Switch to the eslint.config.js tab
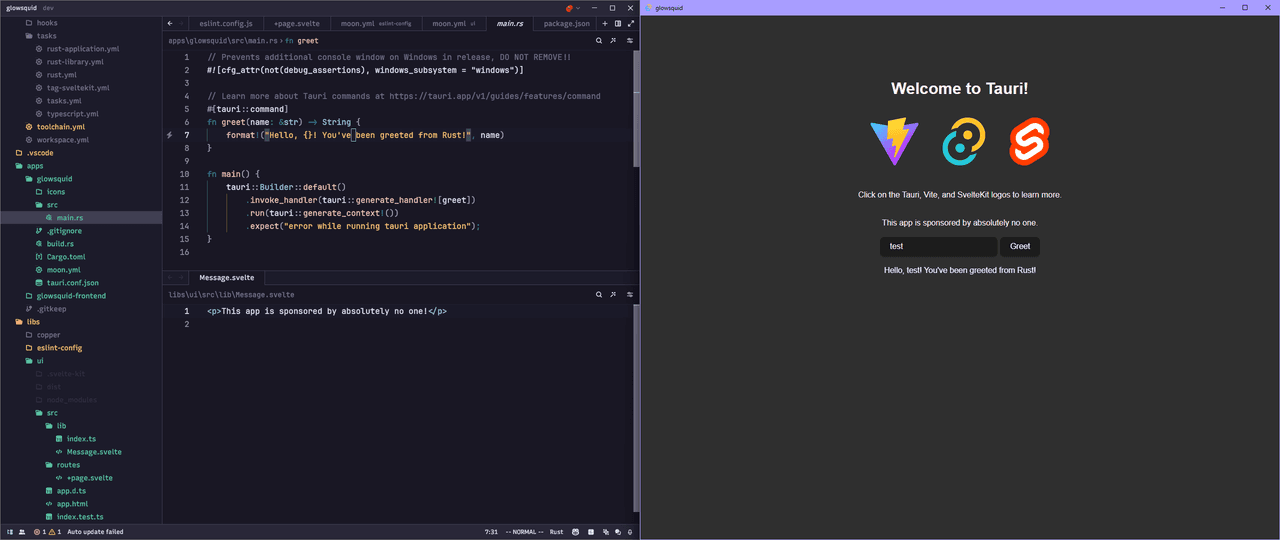The width and height of the screenshot is (1280, 540). [225, 23]
